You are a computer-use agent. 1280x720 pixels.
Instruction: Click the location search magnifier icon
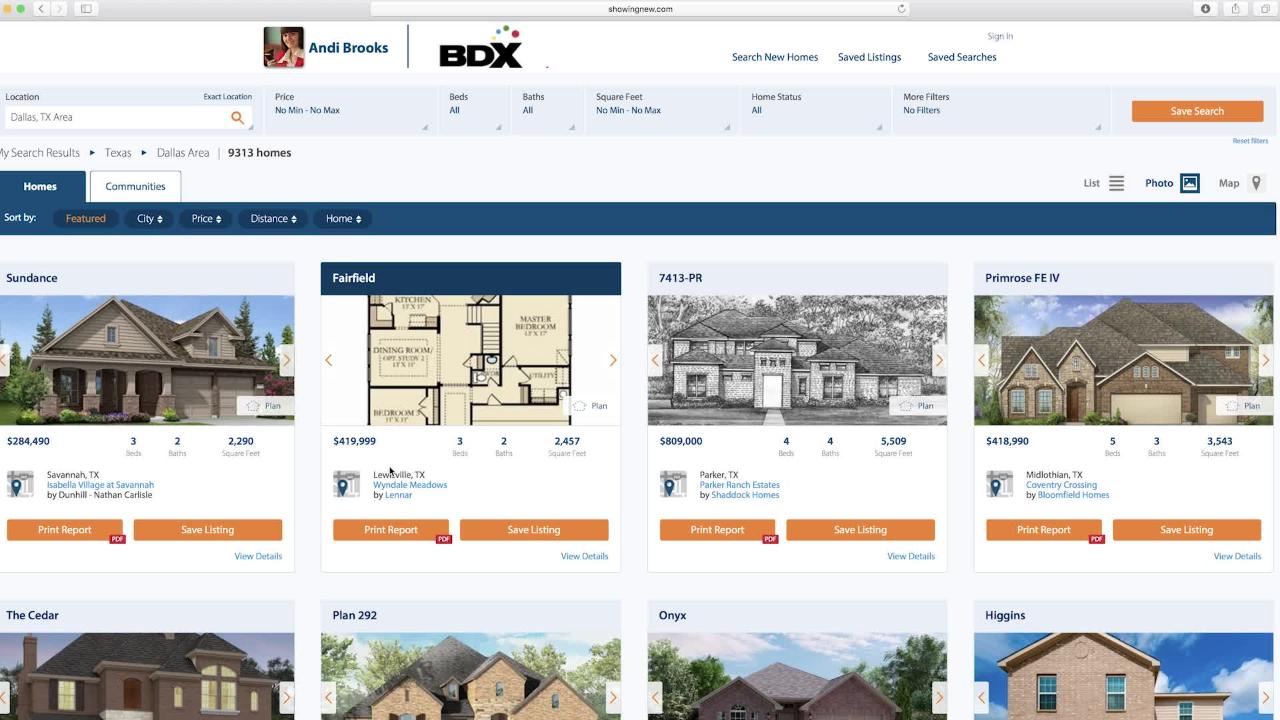click(237, 118)
